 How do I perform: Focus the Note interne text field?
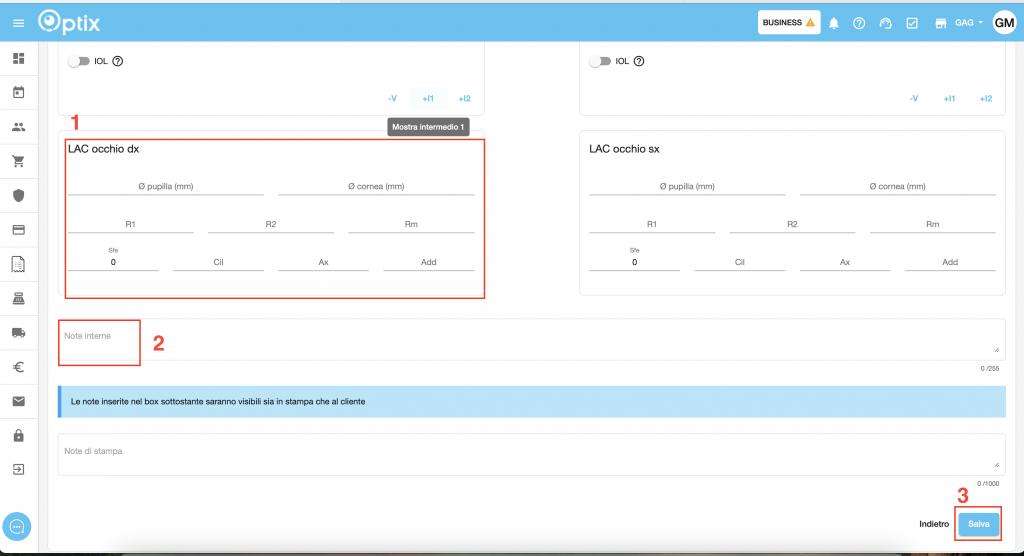click(x=530, y=339)
